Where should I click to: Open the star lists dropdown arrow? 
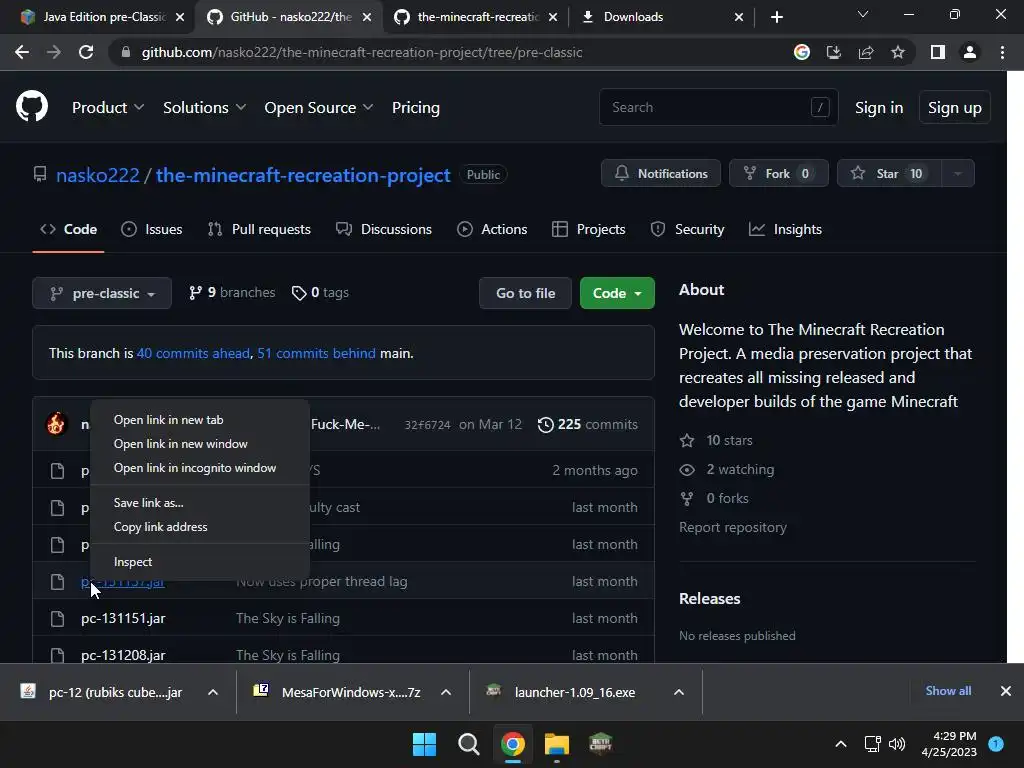958,174
